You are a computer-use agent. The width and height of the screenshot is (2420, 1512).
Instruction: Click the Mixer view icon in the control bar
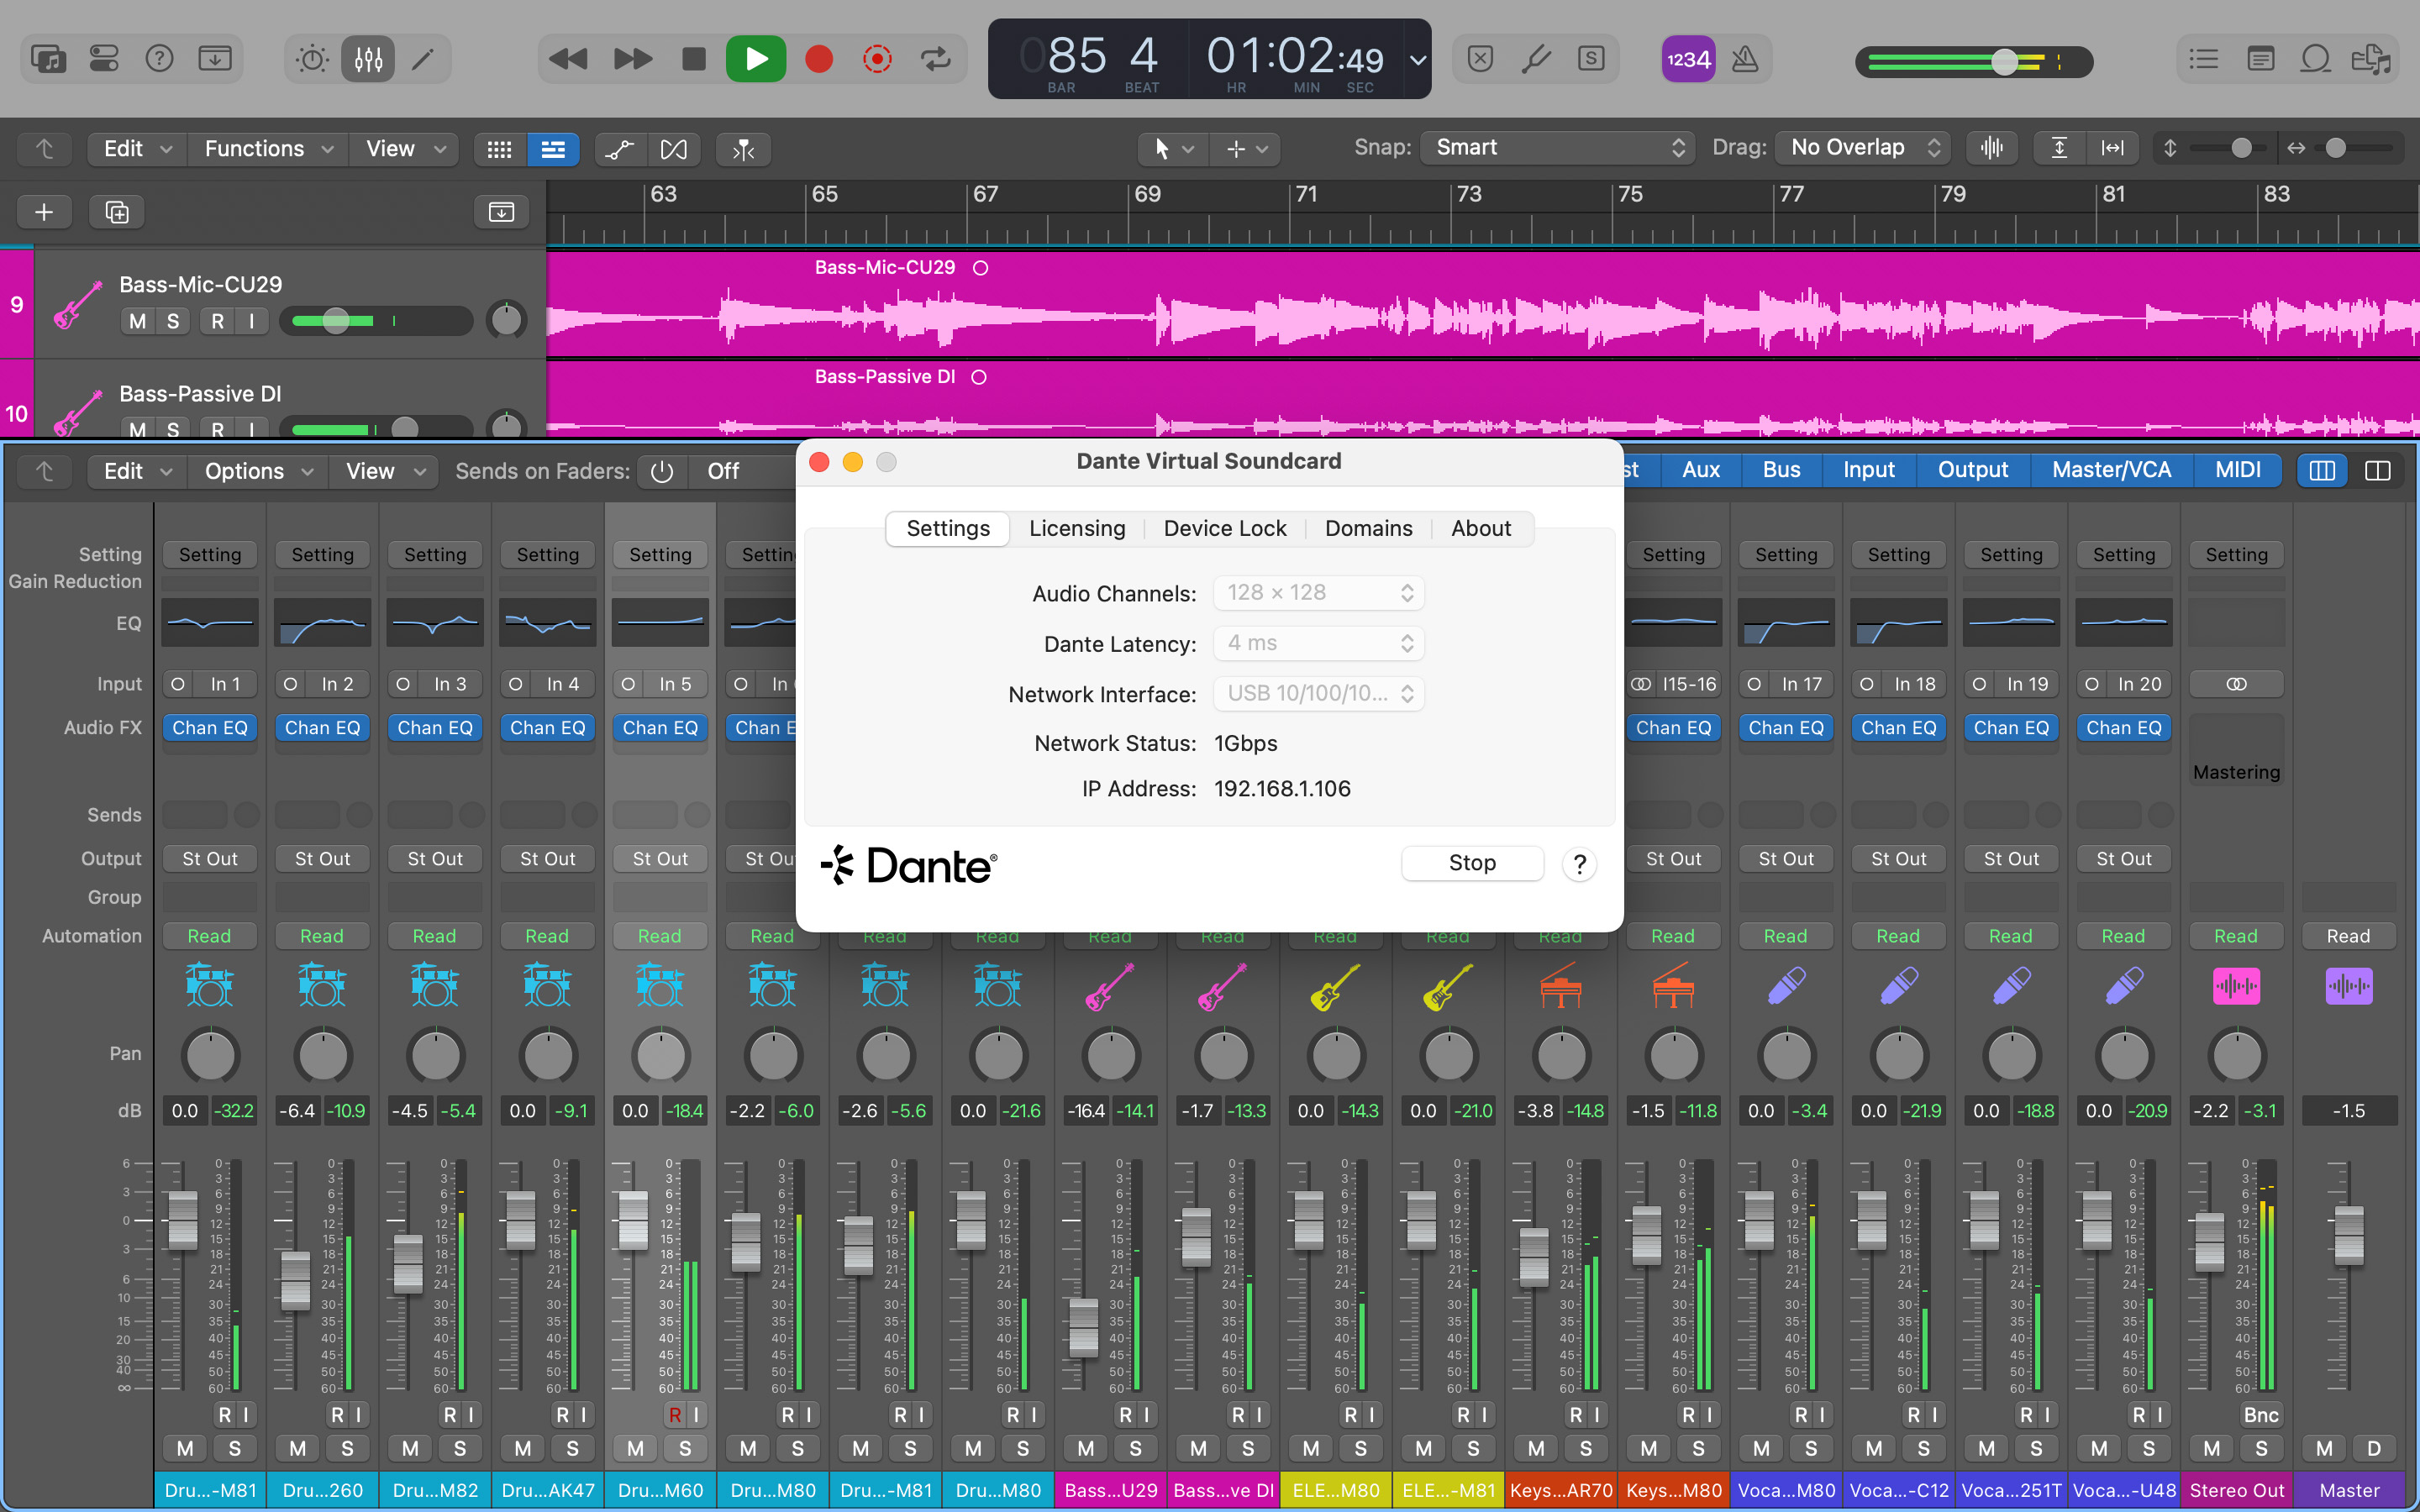[368, 59]
